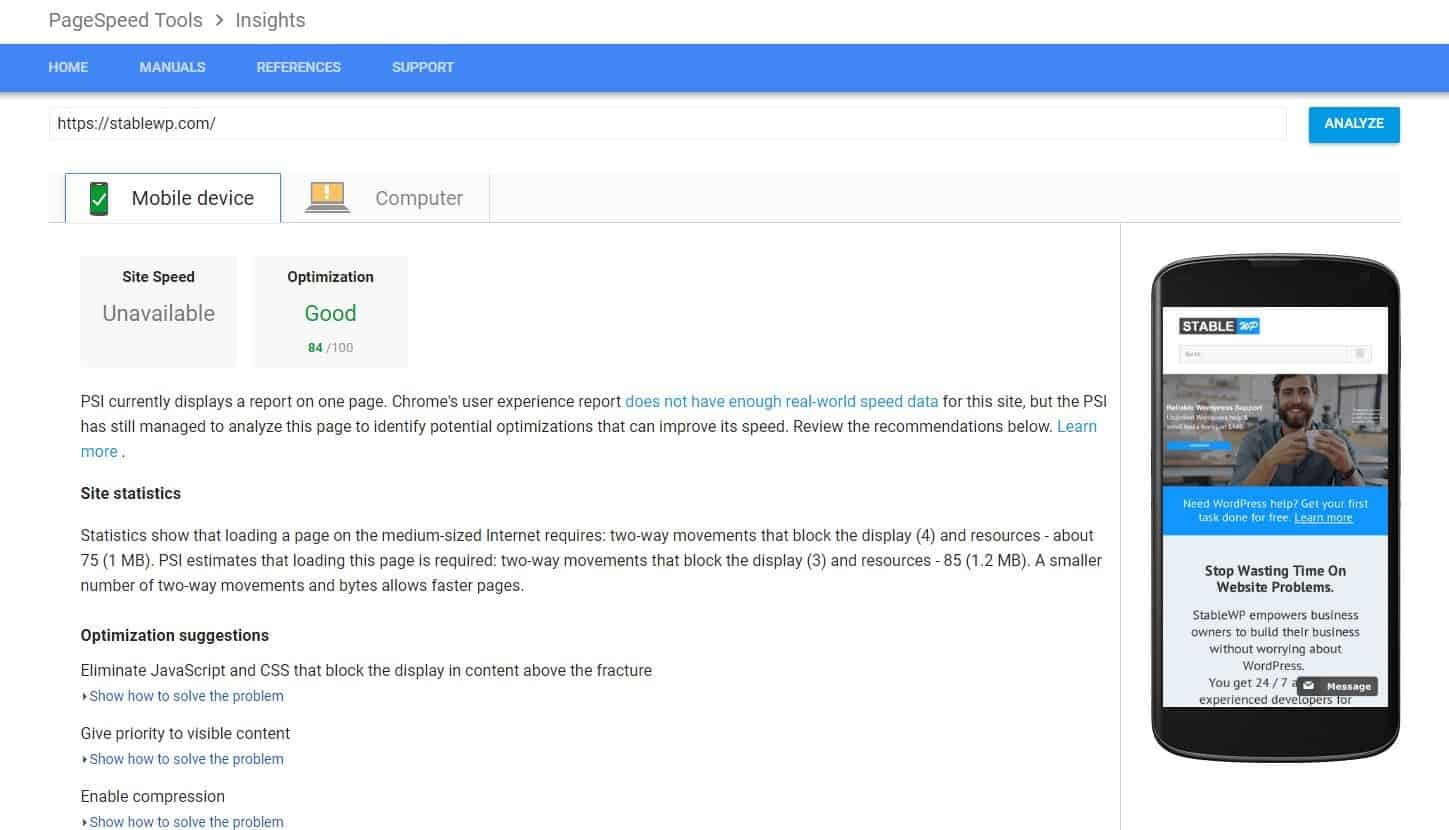Click the laptop warning icon on Computer tab
1449x830 pixels.
pyautogui.click(x=327, y=197)
